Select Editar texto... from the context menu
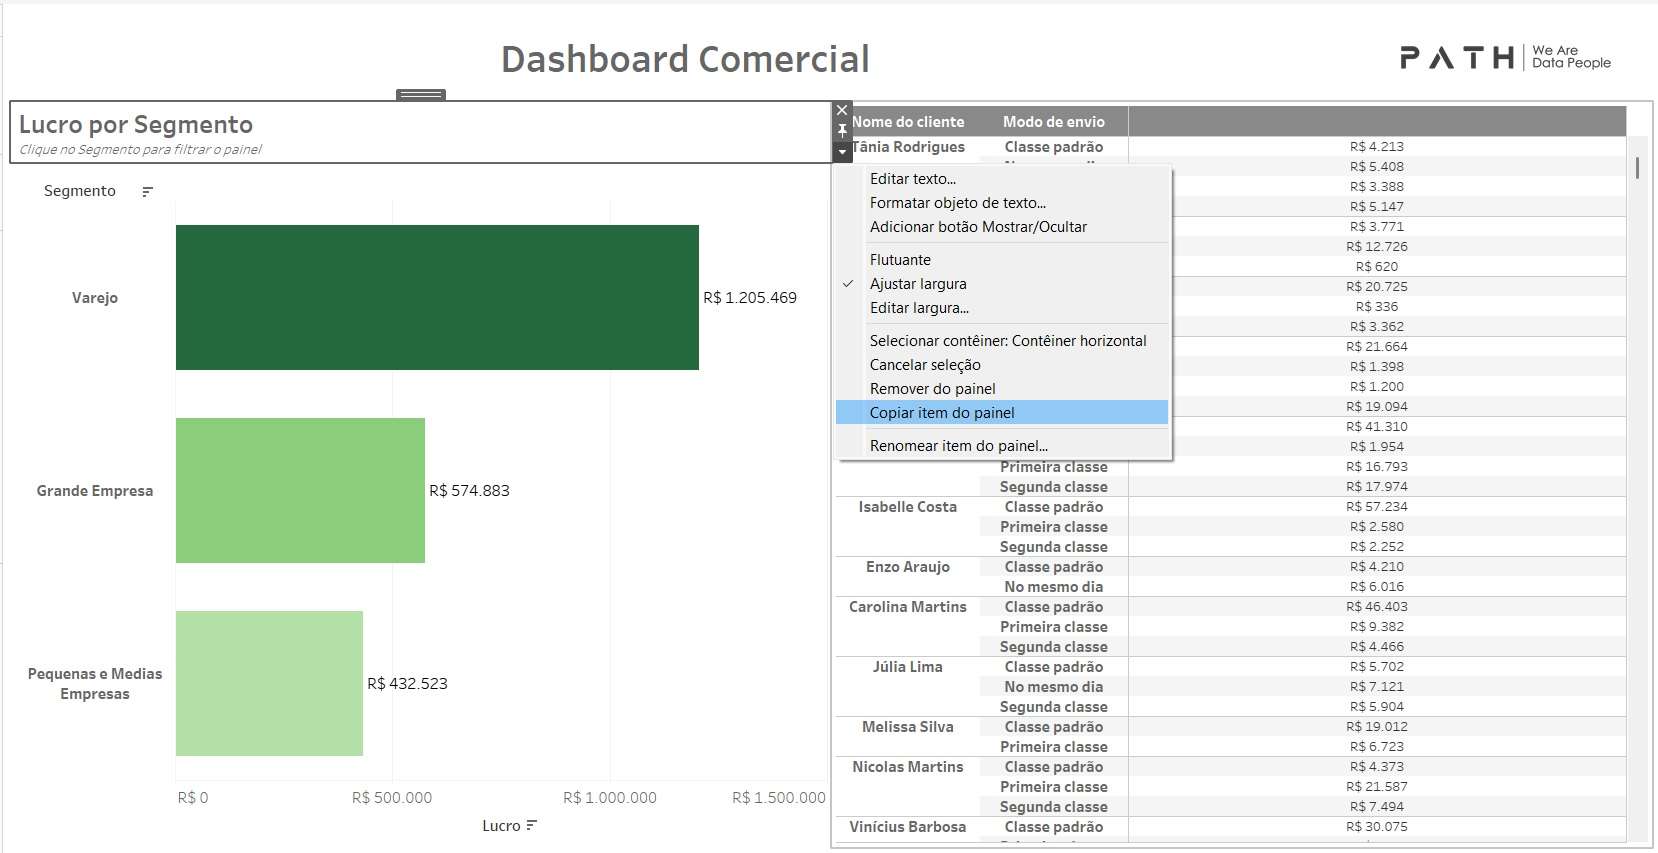Viewport: 1658px width, 853px height. click(x=912, y=179)
